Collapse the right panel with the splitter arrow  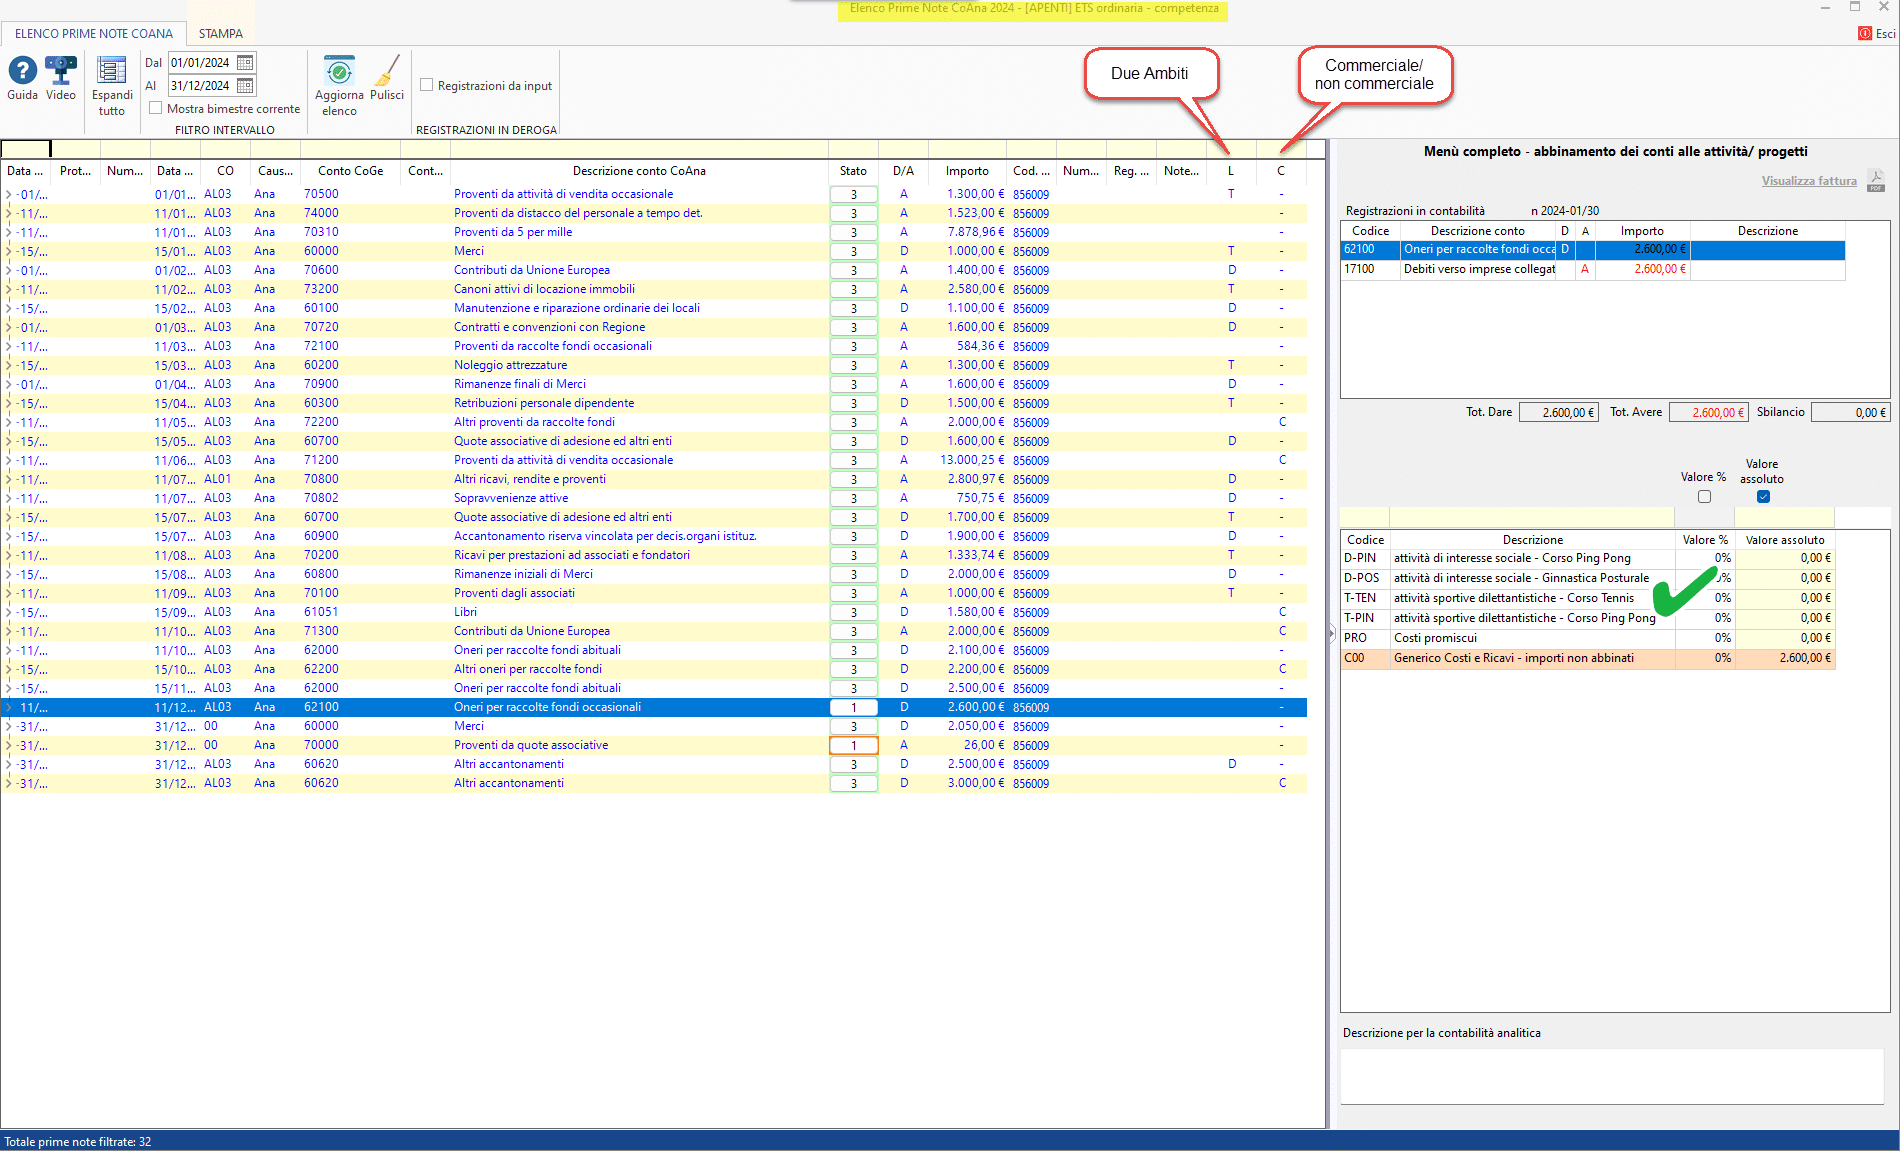(x=1332, y=633)
